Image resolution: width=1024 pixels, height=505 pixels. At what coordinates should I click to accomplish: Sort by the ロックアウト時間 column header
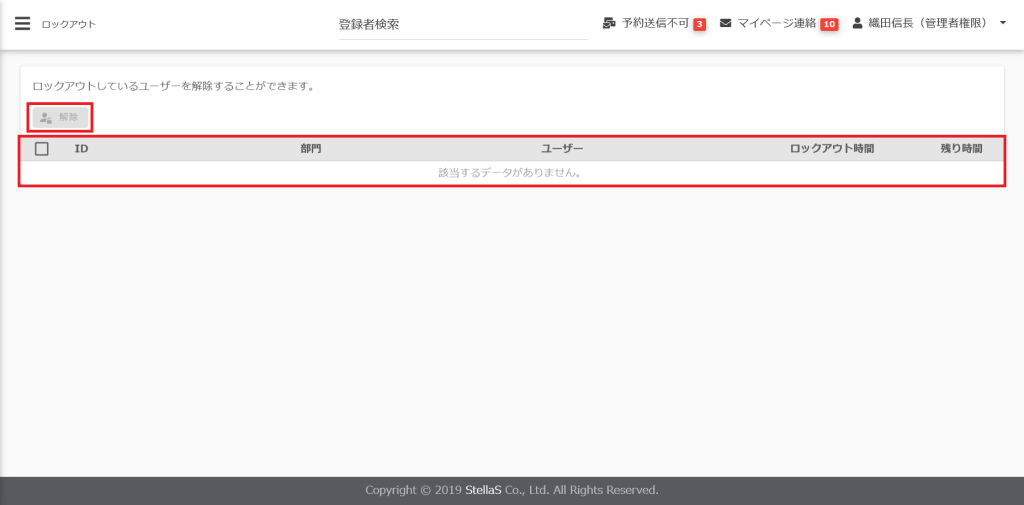point(832,149)
